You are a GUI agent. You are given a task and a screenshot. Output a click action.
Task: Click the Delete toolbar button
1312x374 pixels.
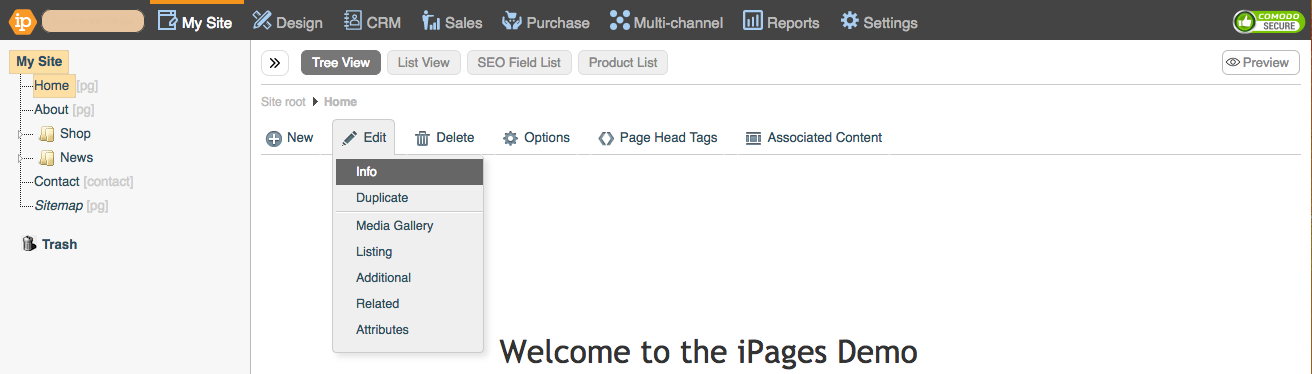click(x=444, y=138)
